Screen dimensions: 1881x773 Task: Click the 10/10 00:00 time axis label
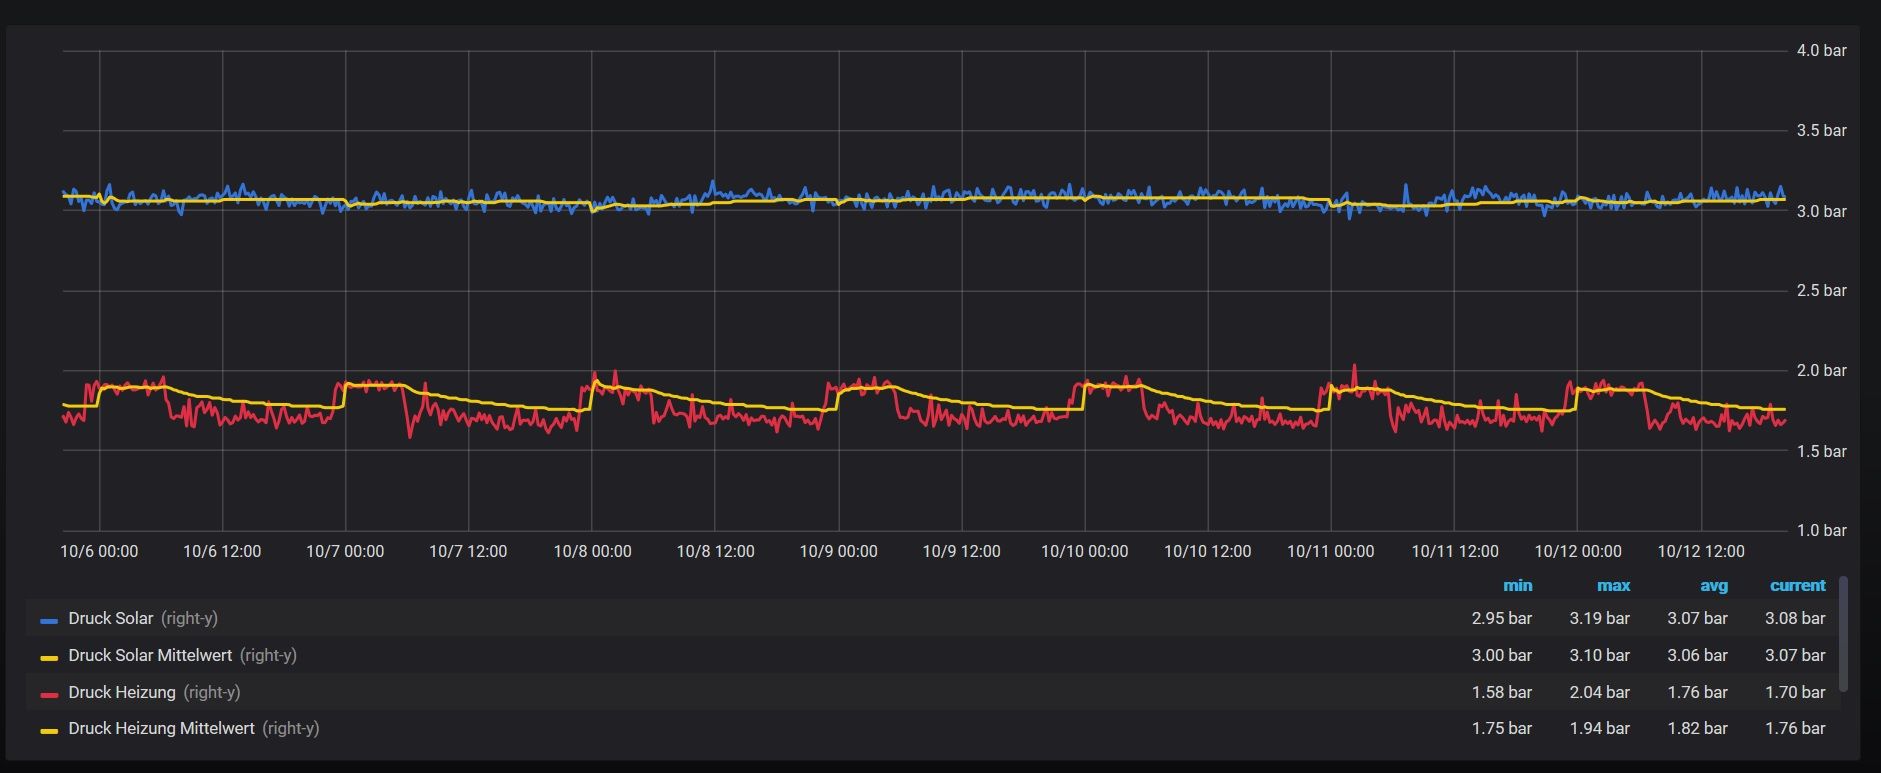pos(1084,551)
